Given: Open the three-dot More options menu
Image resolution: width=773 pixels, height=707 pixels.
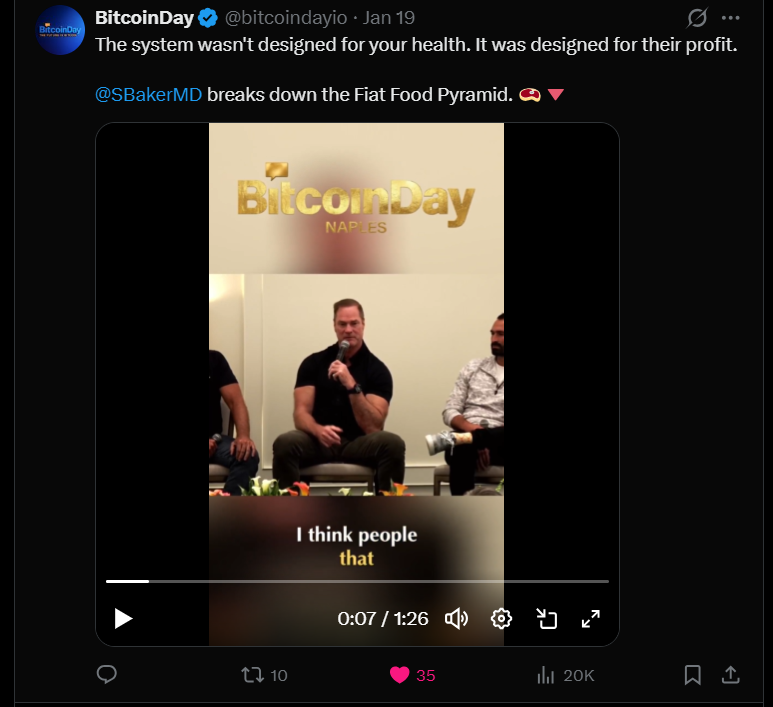Looking at the screenshot, I should point(730,18).
